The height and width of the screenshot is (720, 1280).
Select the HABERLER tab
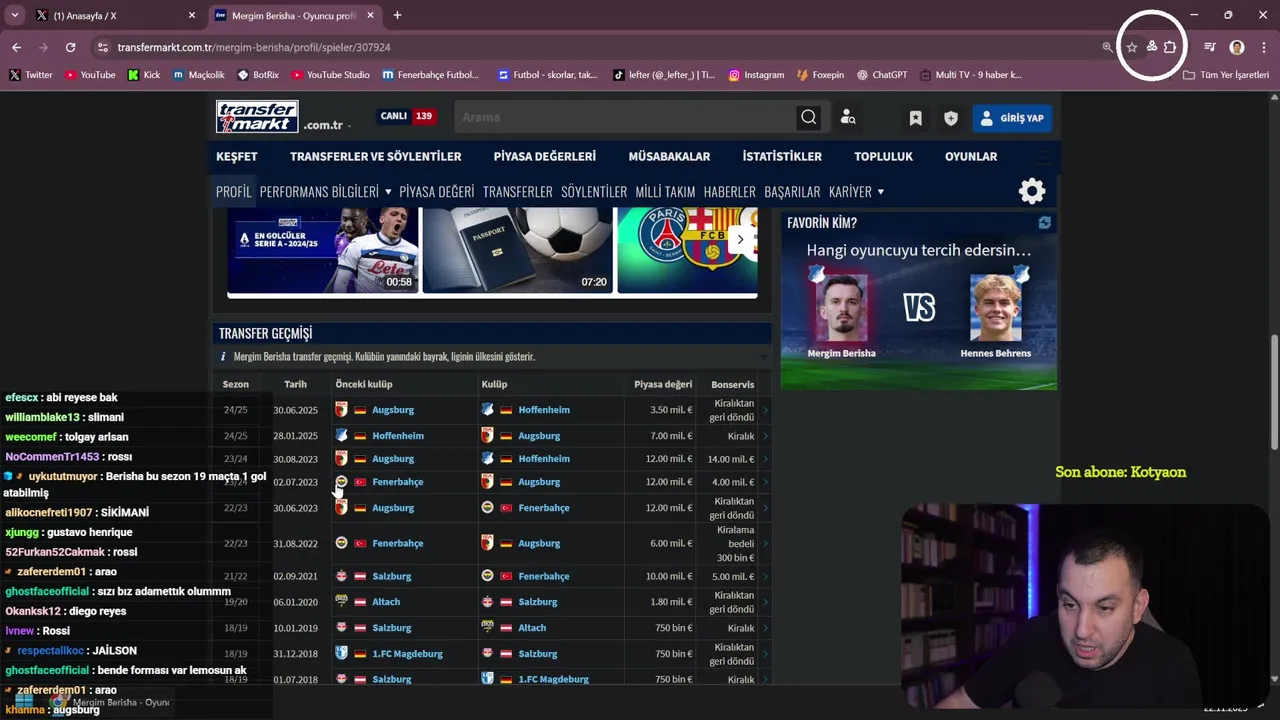point(730,191)
